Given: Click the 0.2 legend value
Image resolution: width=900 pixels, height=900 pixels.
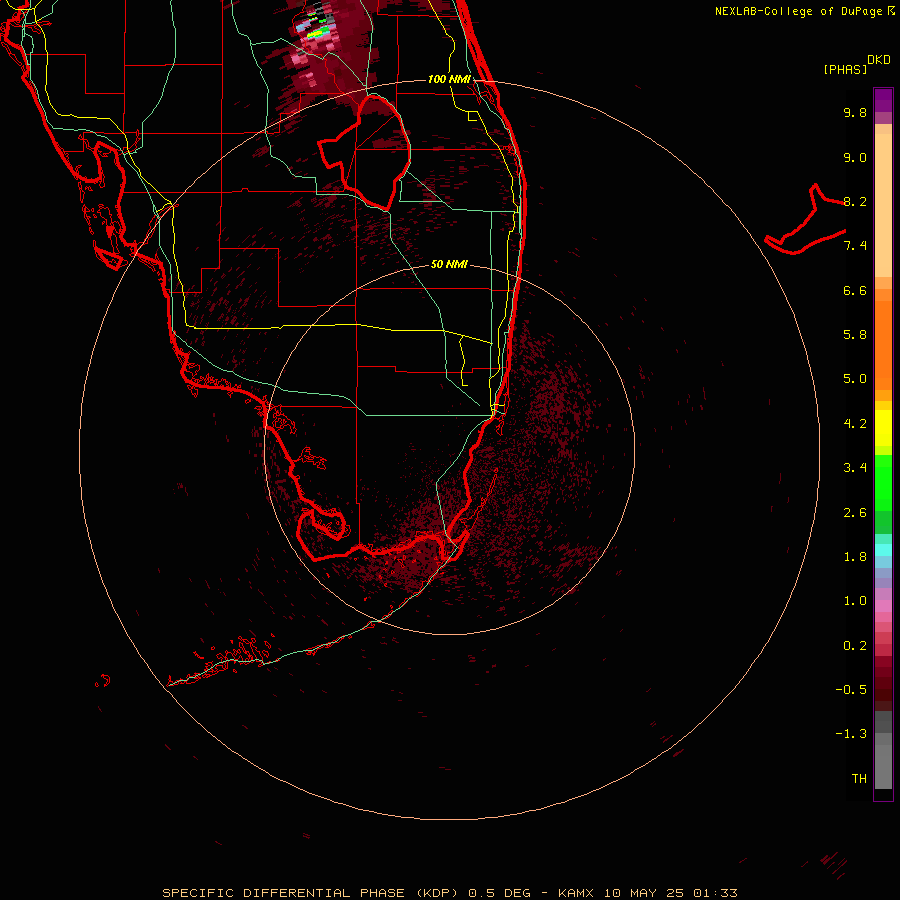Looking at the screenshot, I should click(x=855, y=646).
